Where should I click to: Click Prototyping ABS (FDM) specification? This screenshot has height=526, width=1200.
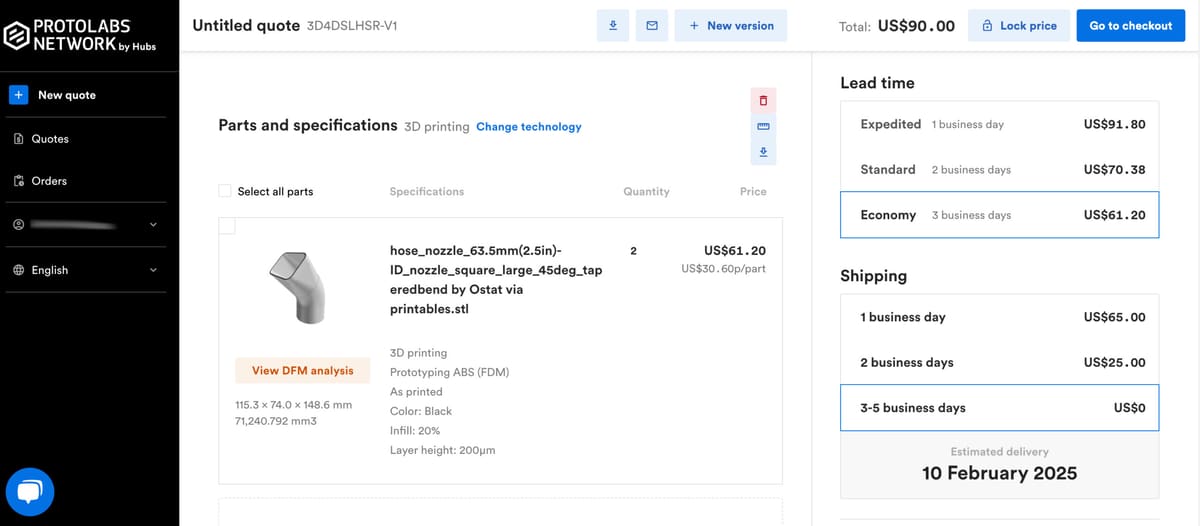[449, 372]
